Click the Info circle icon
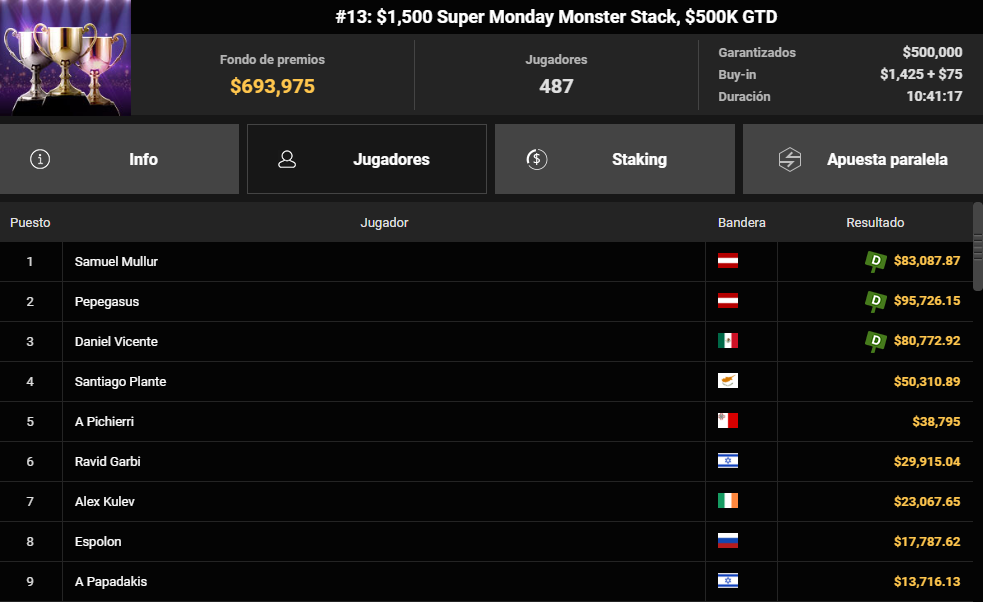983x602 pixels. click(40, 159)
